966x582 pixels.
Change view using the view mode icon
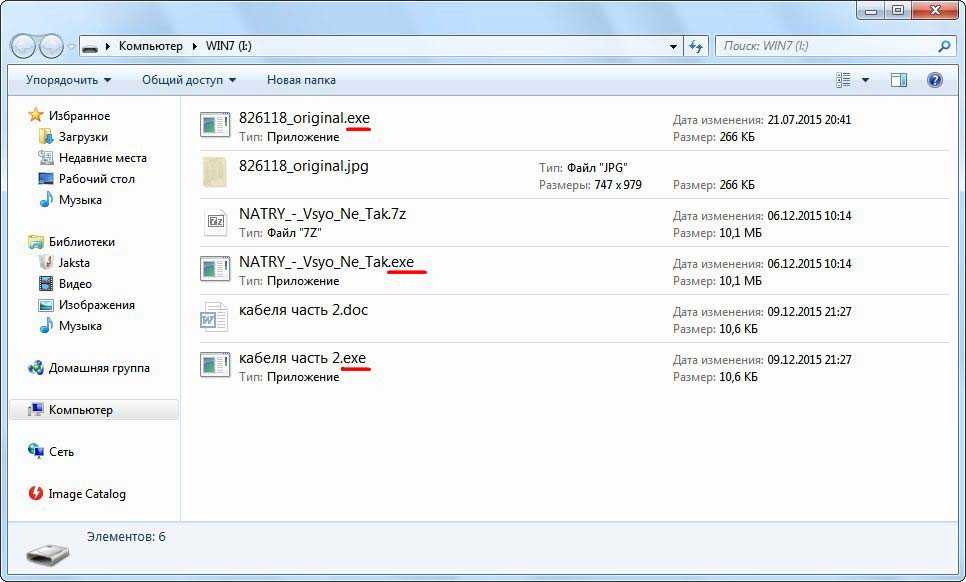coord(843,80)
